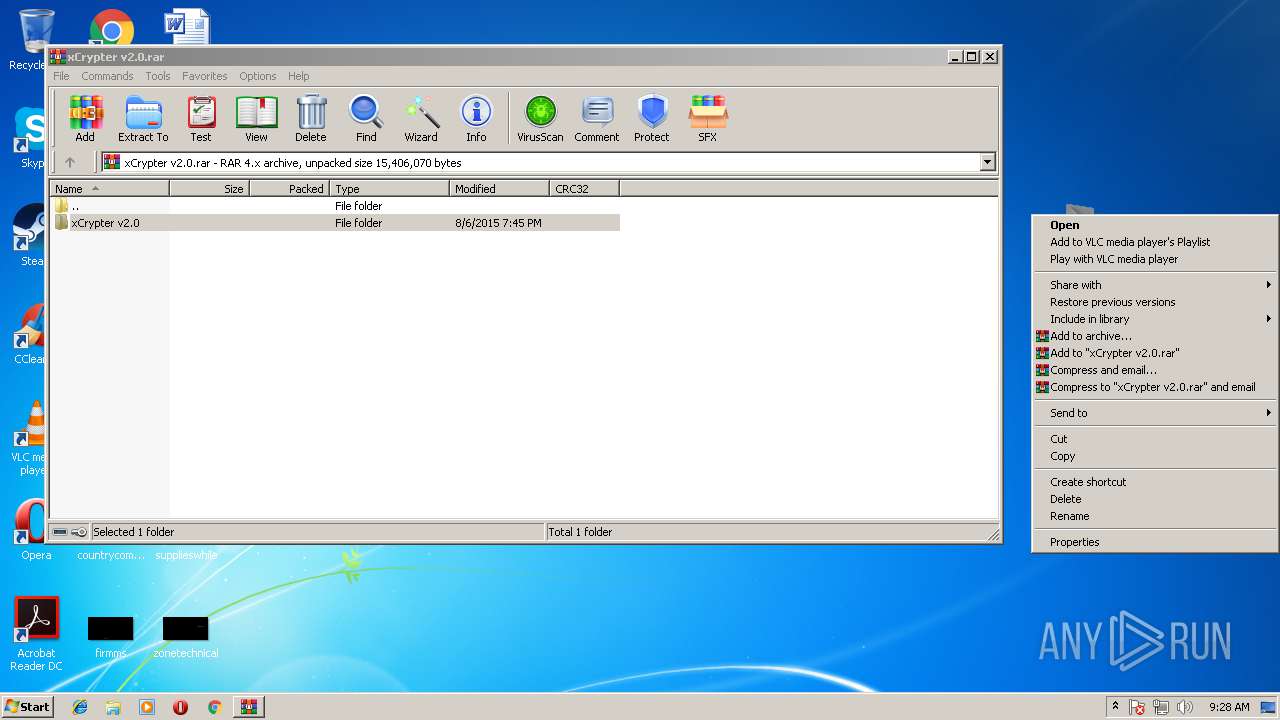
Task: Sort by the CRC32 column header
Action: point(584,188)
